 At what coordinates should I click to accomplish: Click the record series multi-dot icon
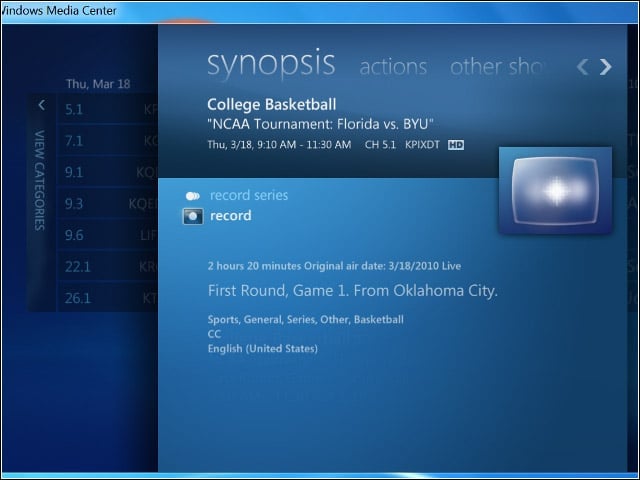[x=193, y=196]
